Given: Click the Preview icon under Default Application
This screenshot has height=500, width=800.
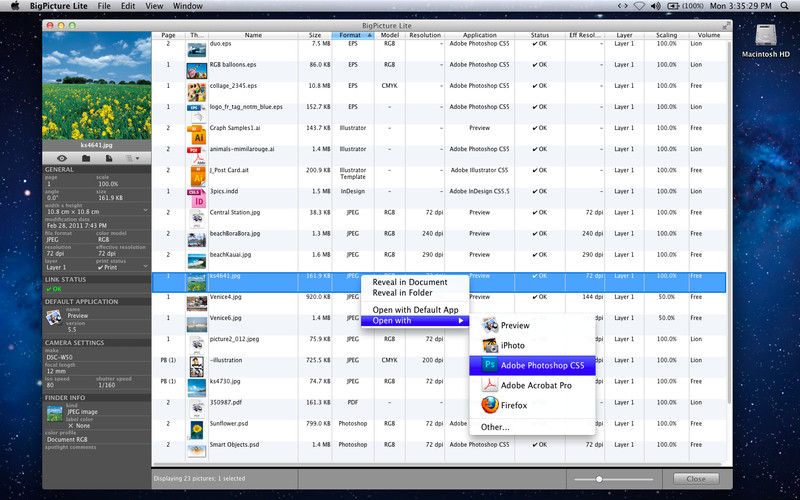Looking at the screenshot, I should coord(54,318).
